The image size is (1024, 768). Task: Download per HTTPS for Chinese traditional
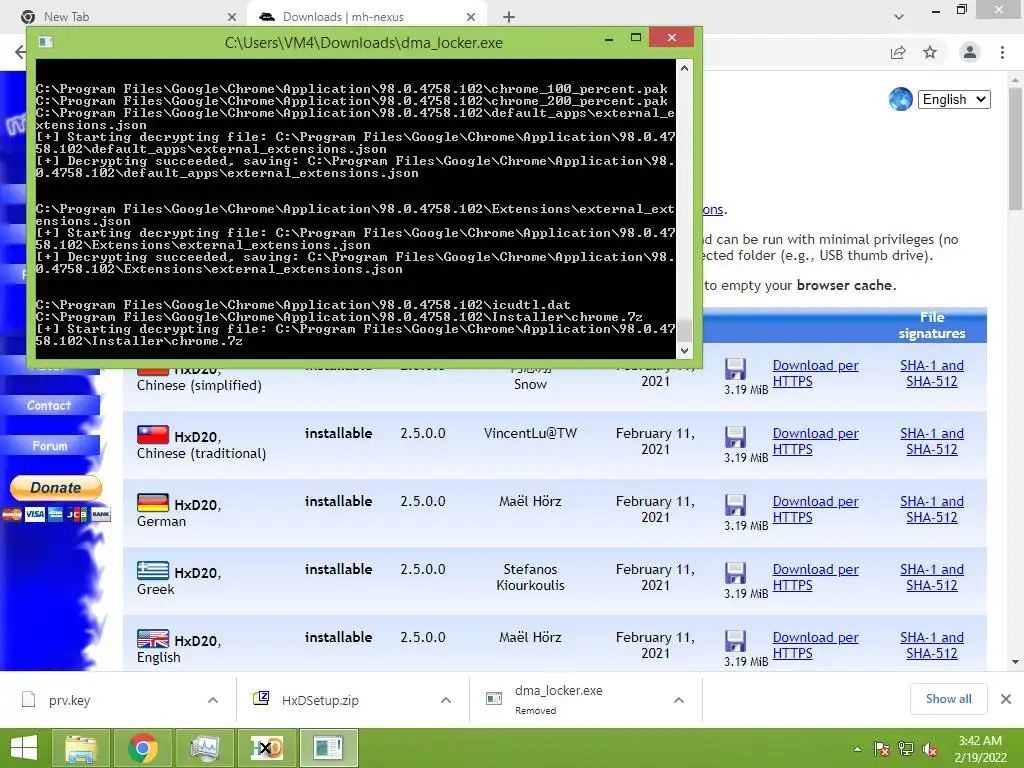coord(815,441)
